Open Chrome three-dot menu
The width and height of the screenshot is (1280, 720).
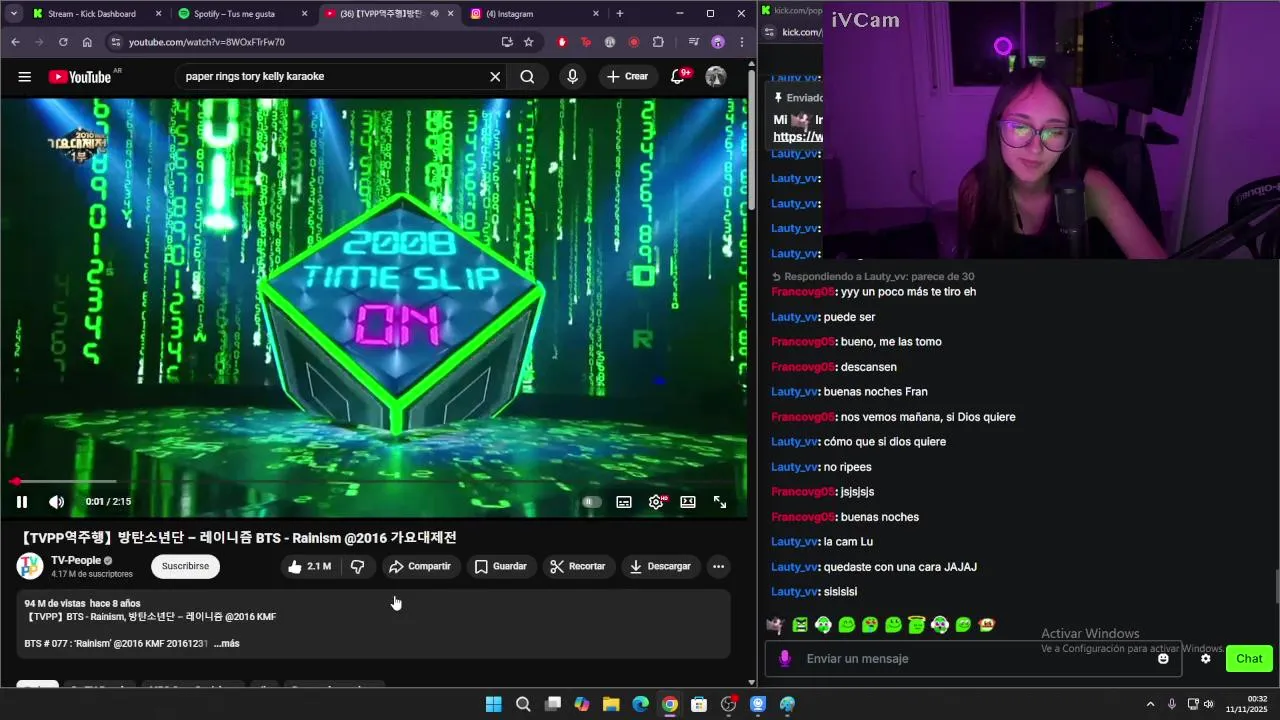741,42
